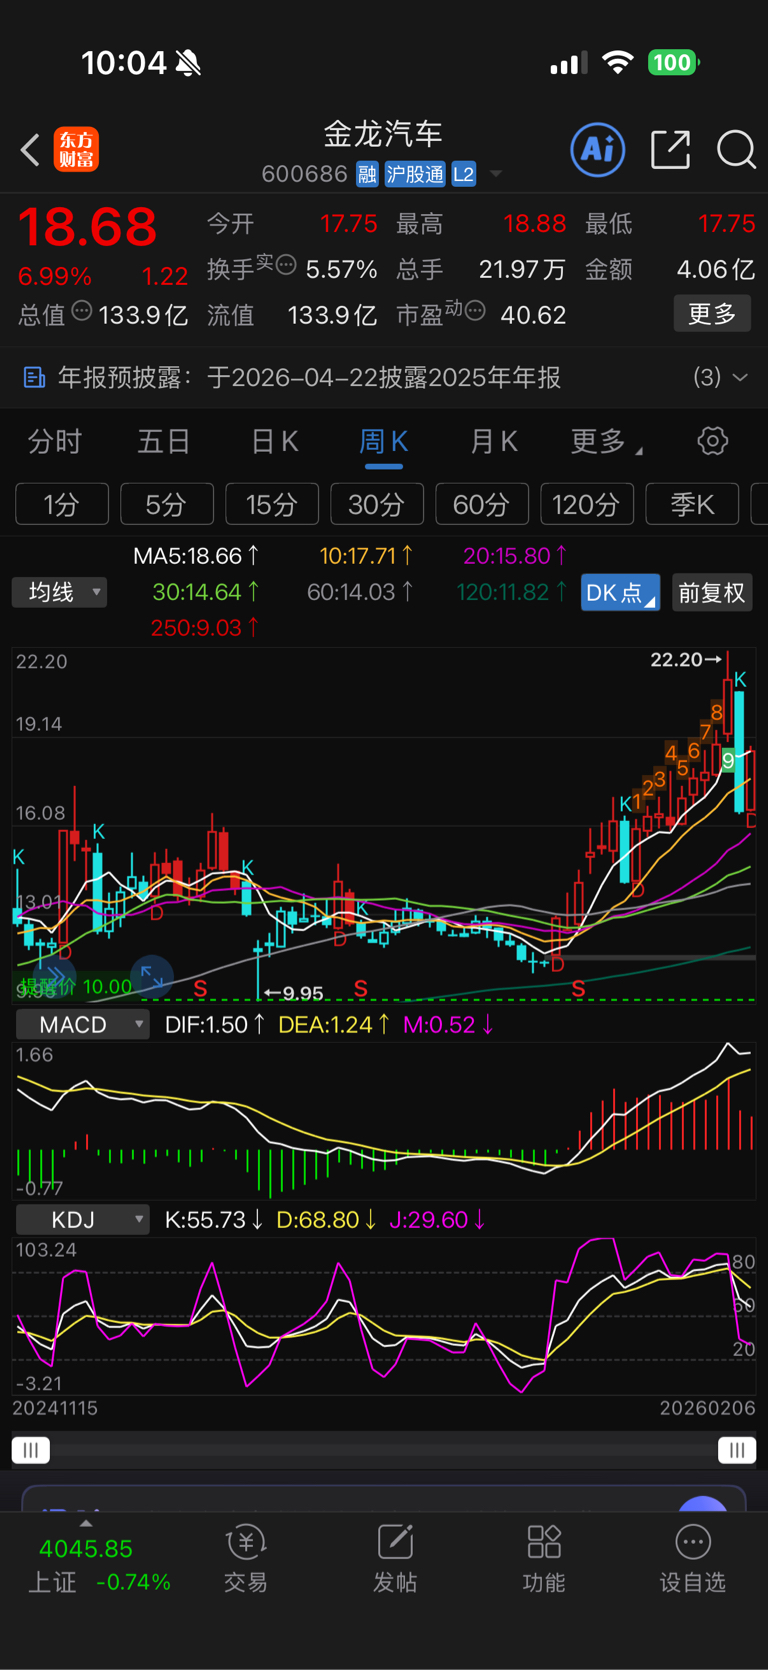Image resolution: width=768 pixels, height=1670 pixels.
Task: Expand the index bar arrow above 4045.85
Action: coord(86,1523)
